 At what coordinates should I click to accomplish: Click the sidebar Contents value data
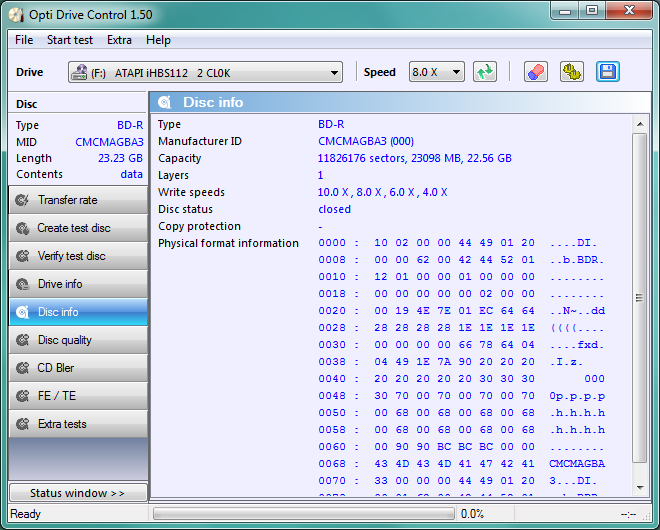point(131,174)
